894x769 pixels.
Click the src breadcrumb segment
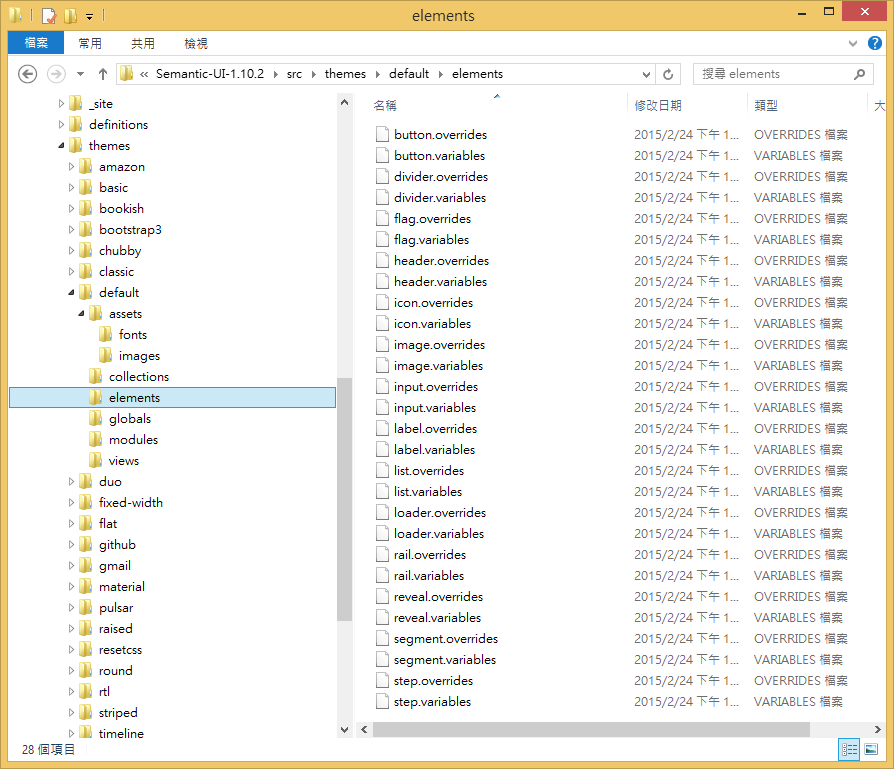point(294,74)
